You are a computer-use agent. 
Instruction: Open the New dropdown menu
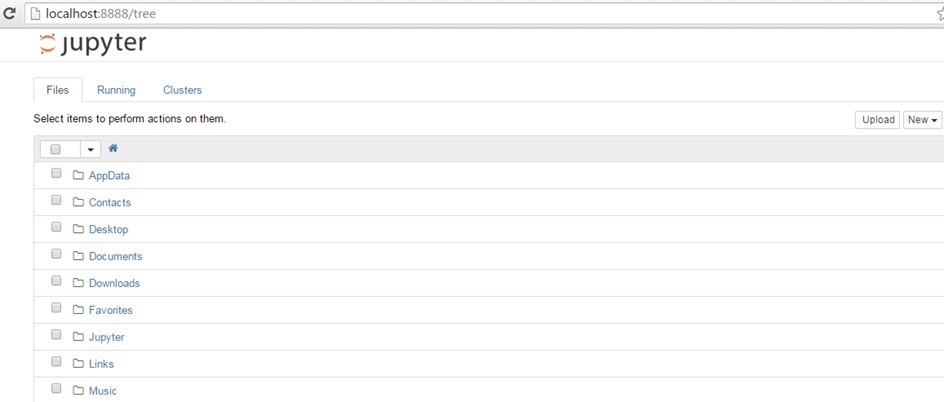pyautogui.click(x=922, y=120)
